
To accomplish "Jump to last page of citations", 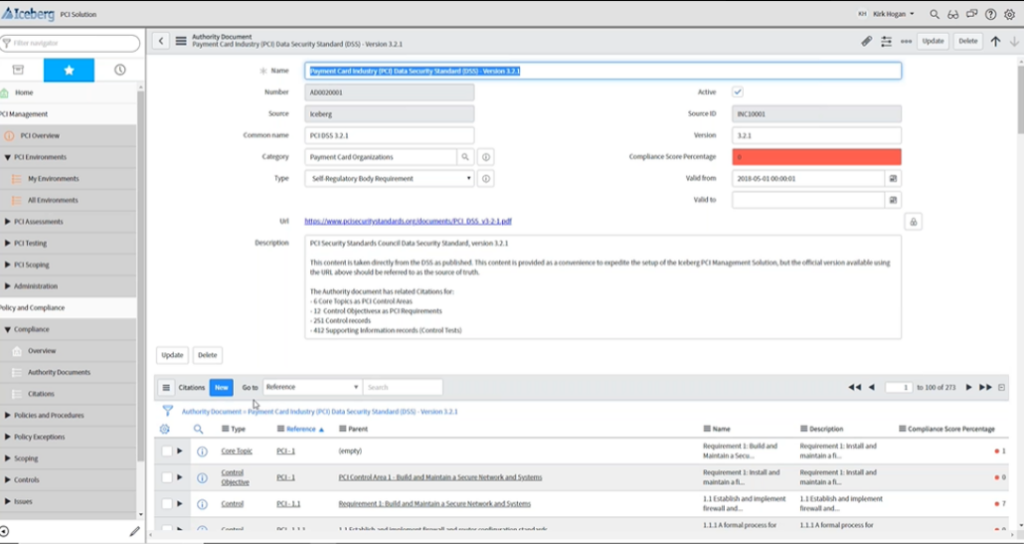I will pos(985,387).
